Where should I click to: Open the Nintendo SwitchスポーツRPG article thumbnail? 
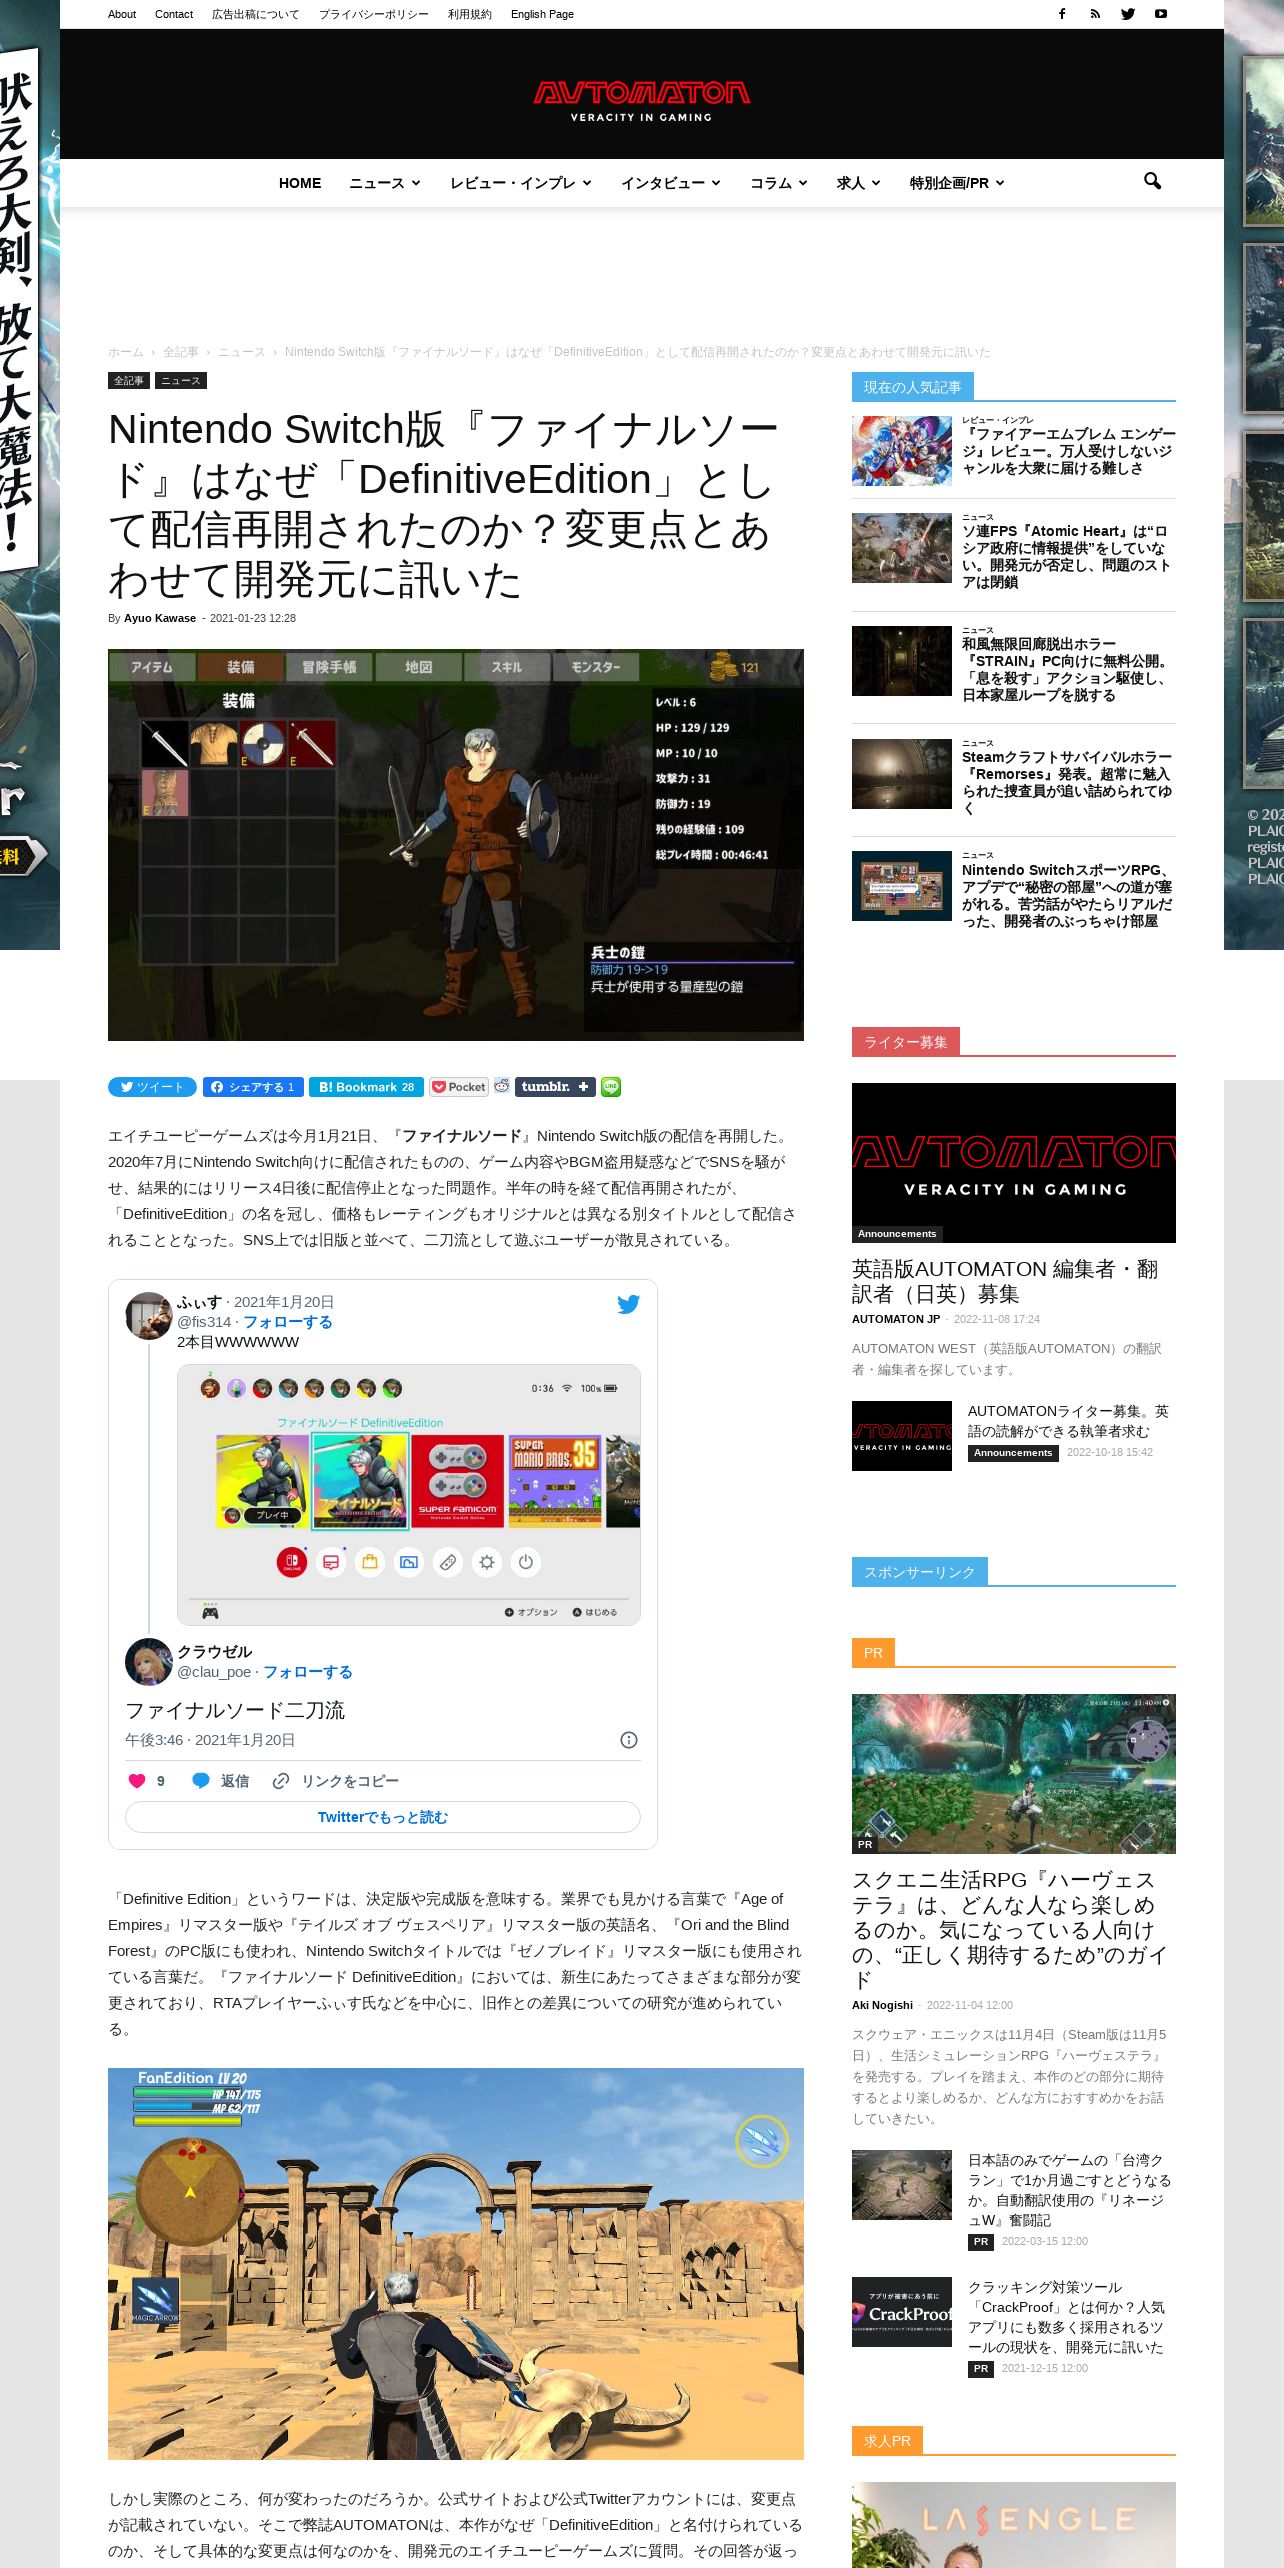(x=902, y=886)
